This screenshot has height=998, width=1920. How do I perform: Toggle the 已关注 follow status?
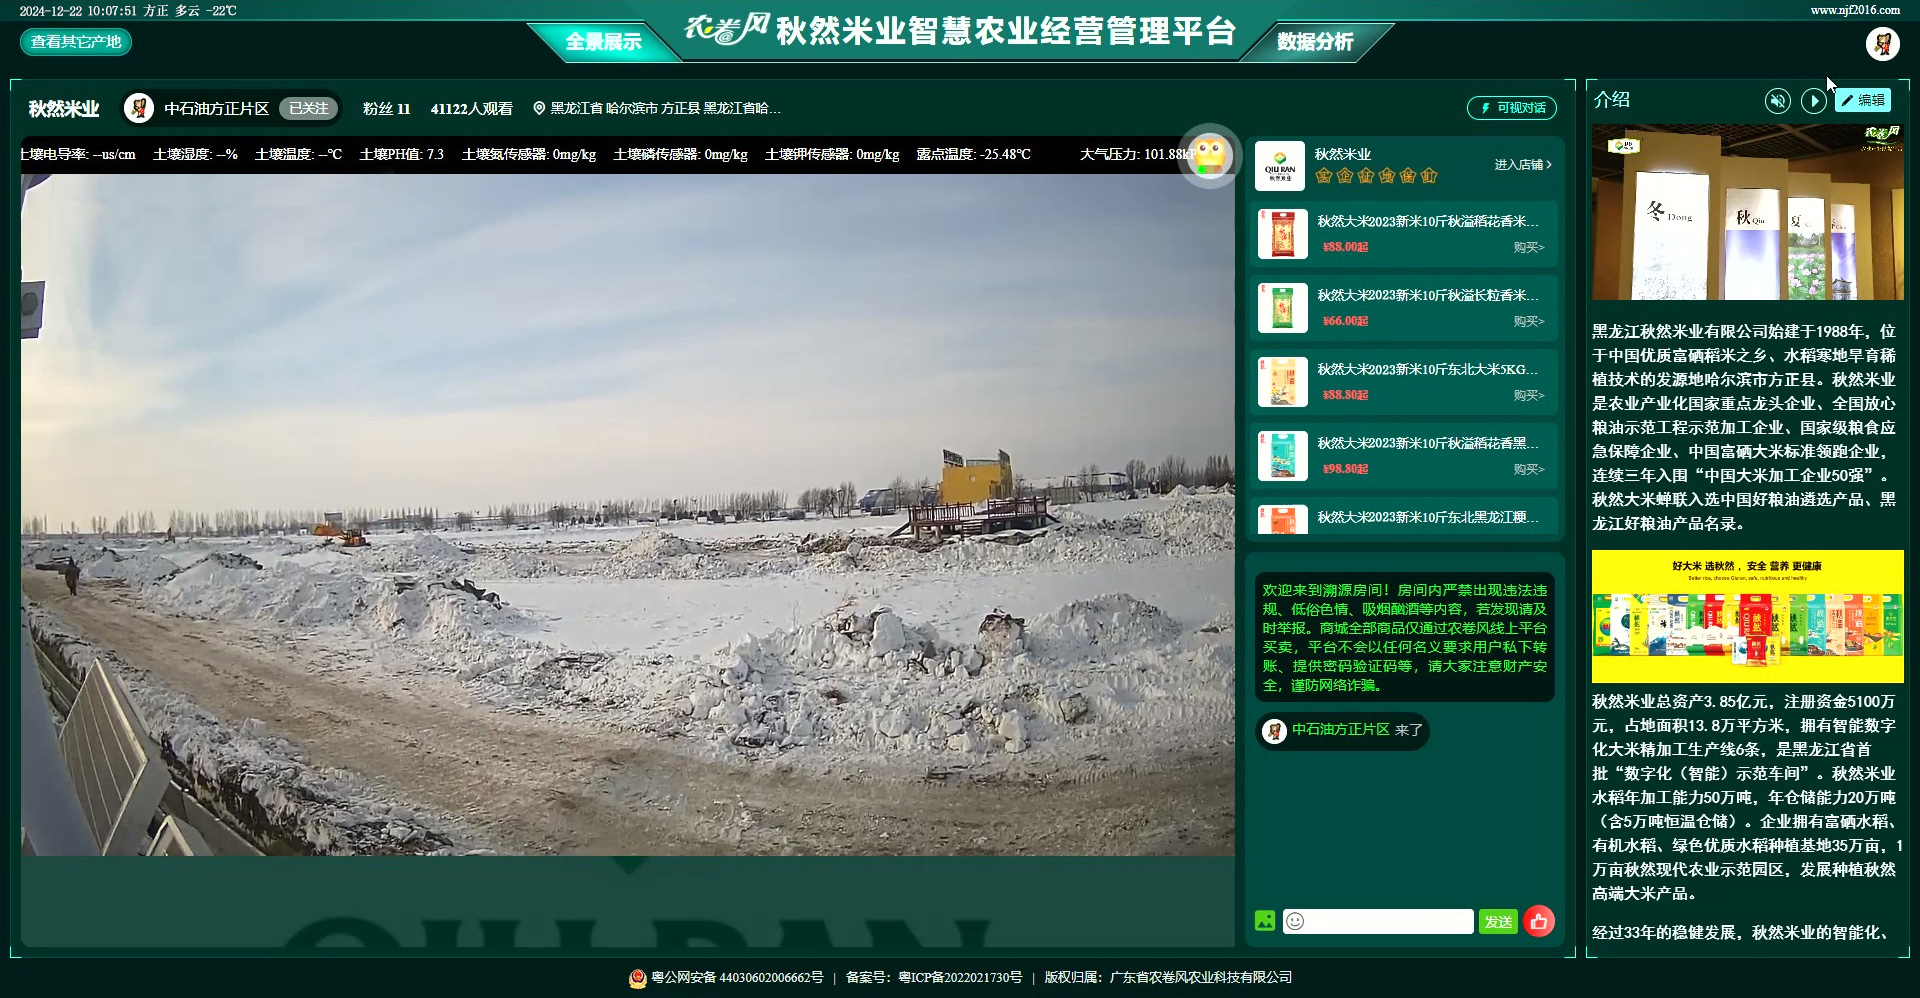pos(308,108)
